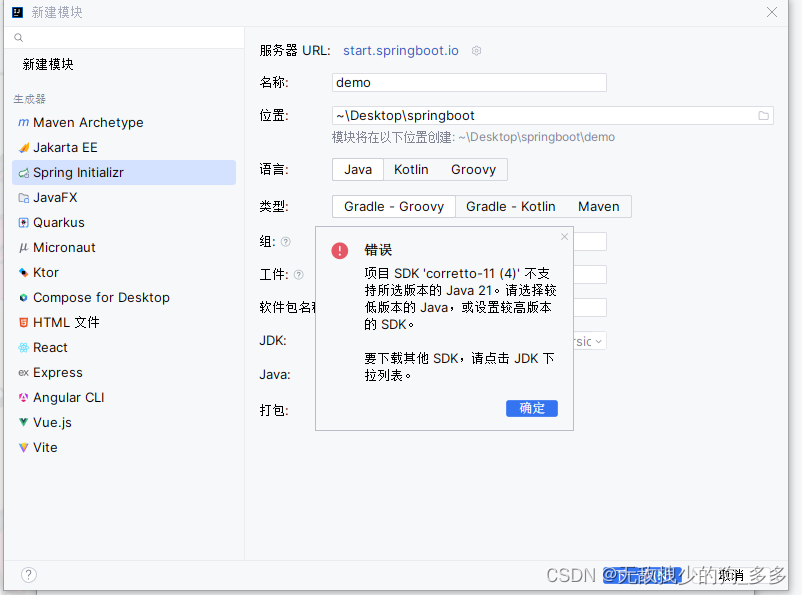Click the Micronaut mu icon
The height and width of the screenshot is (595, 802).
(23, 248)
